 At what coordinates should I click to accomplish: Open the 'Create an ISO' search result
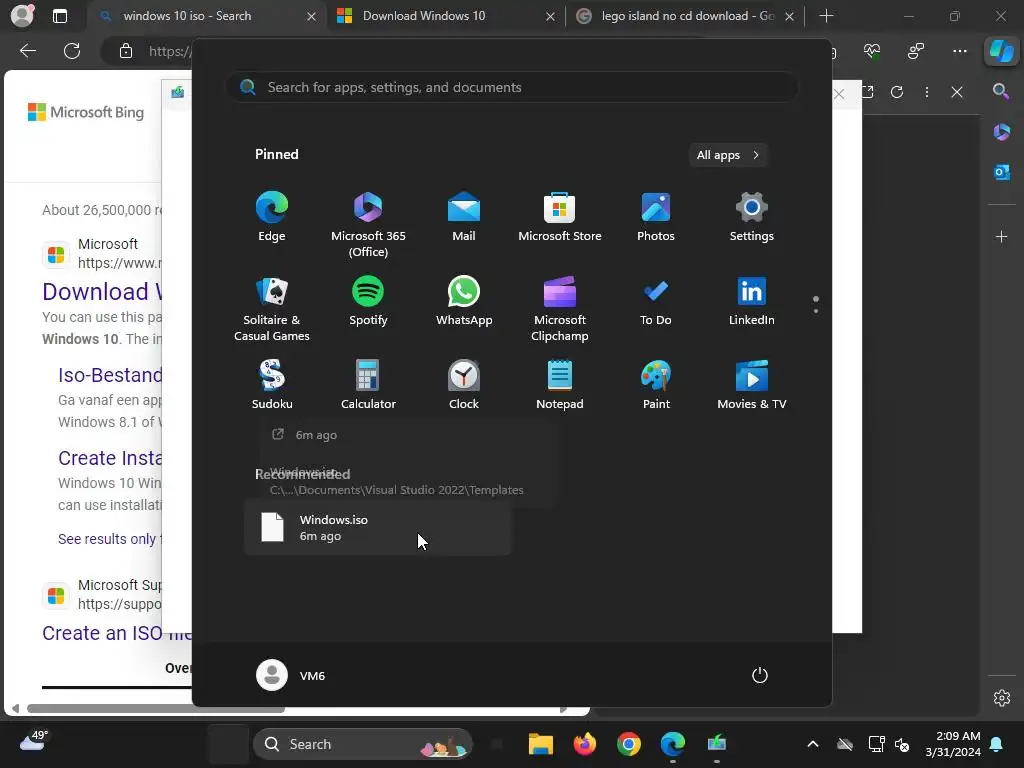[x=117, y=633]
